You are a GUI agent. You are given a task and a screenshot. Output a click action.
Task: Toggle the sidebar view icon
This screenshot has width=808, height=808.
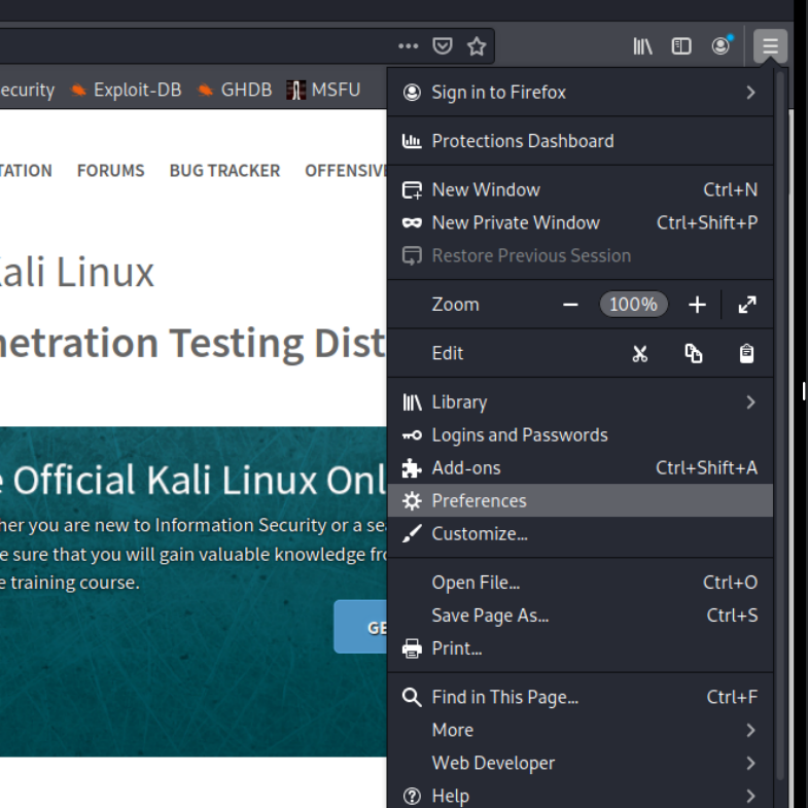pyautogui.click(x=681, y=46)
